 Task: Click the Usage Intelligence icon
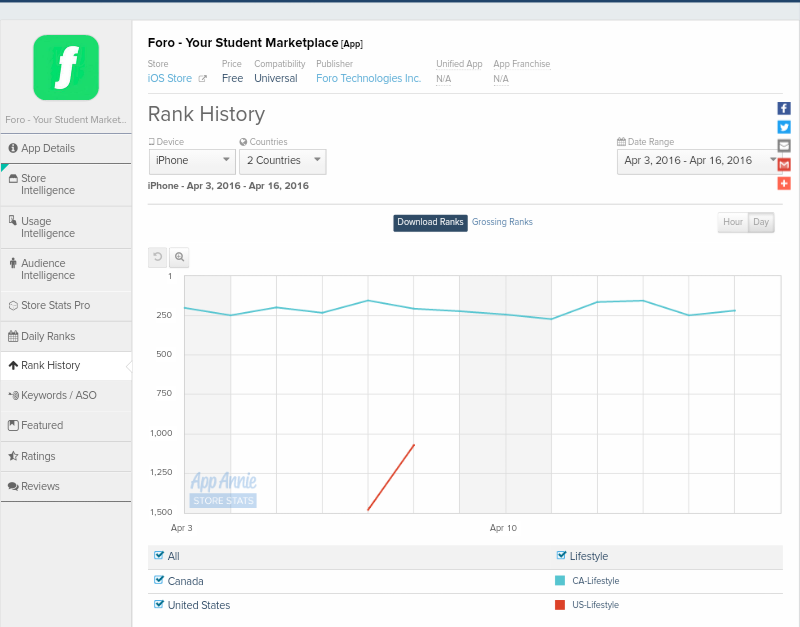13,220
